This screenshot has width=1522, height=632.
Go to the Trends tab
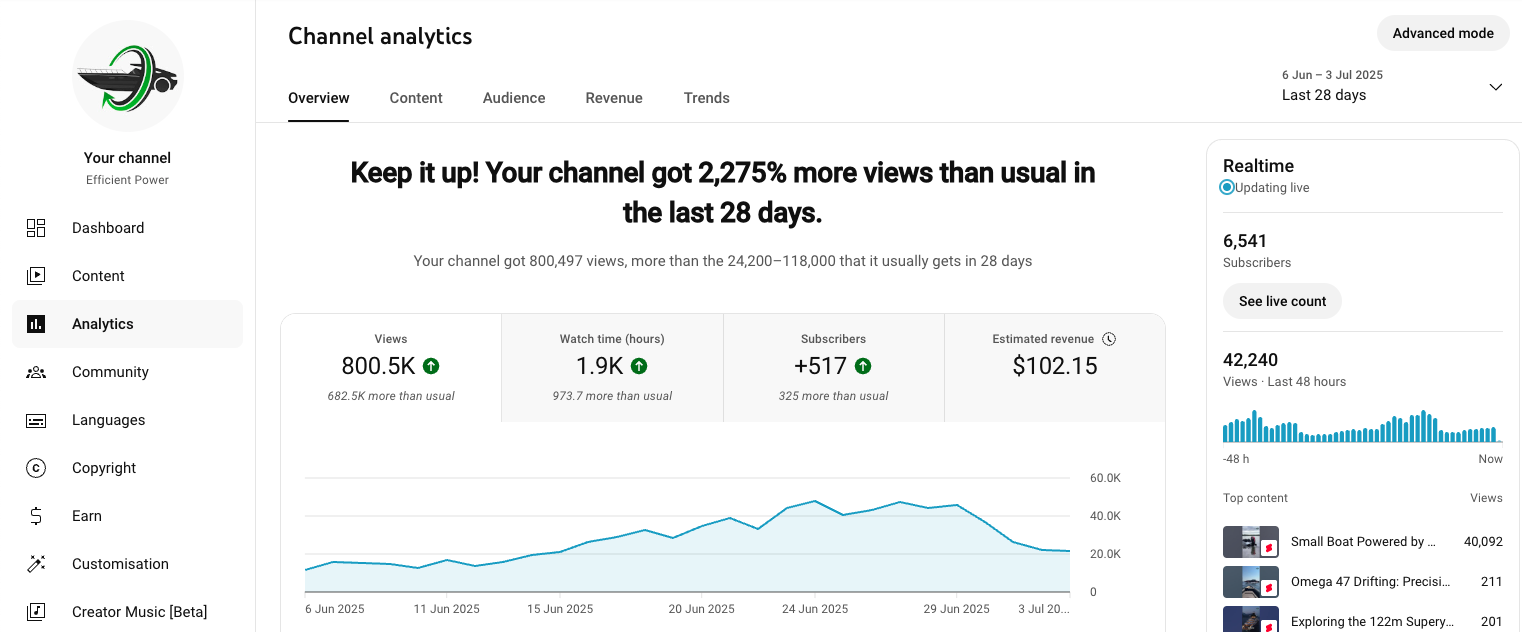click(706, 98)
